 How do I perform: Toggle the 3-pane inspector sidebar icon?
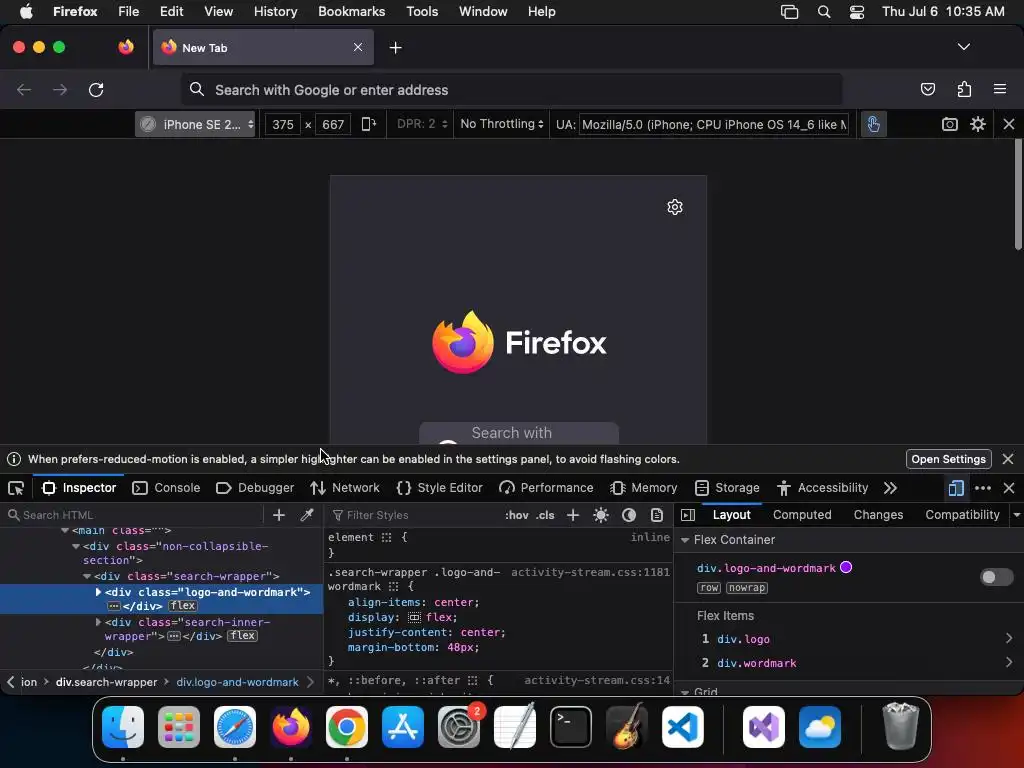point(688,515)
